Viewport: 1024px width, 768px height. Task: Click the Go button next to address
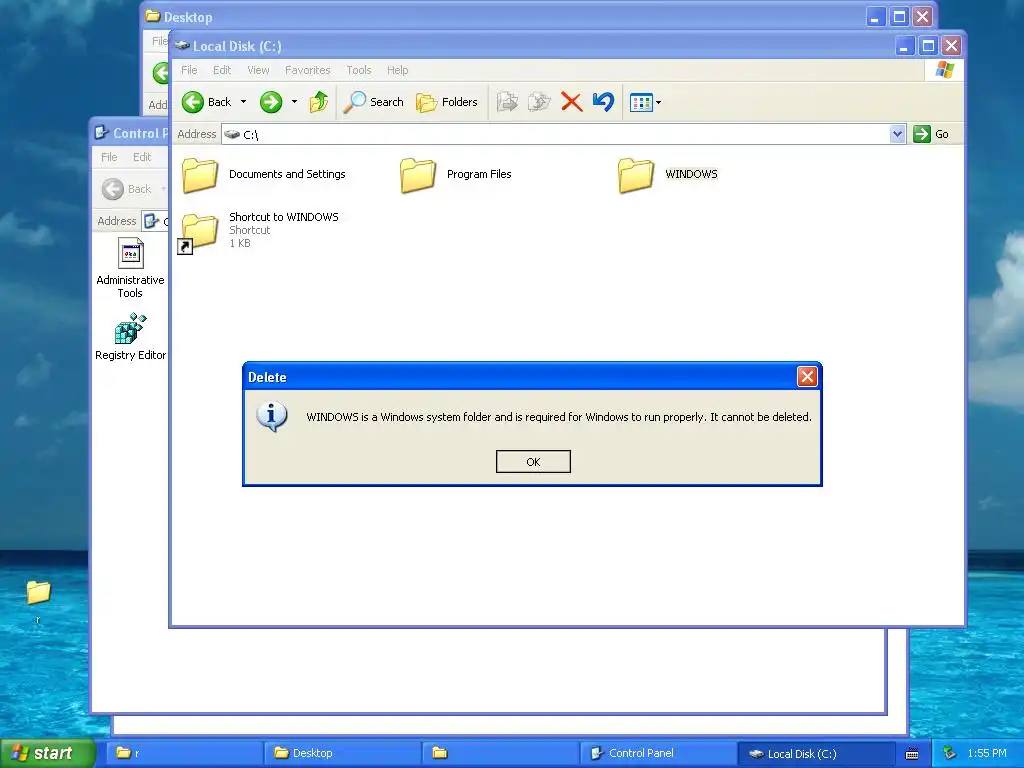click(932, 134)
